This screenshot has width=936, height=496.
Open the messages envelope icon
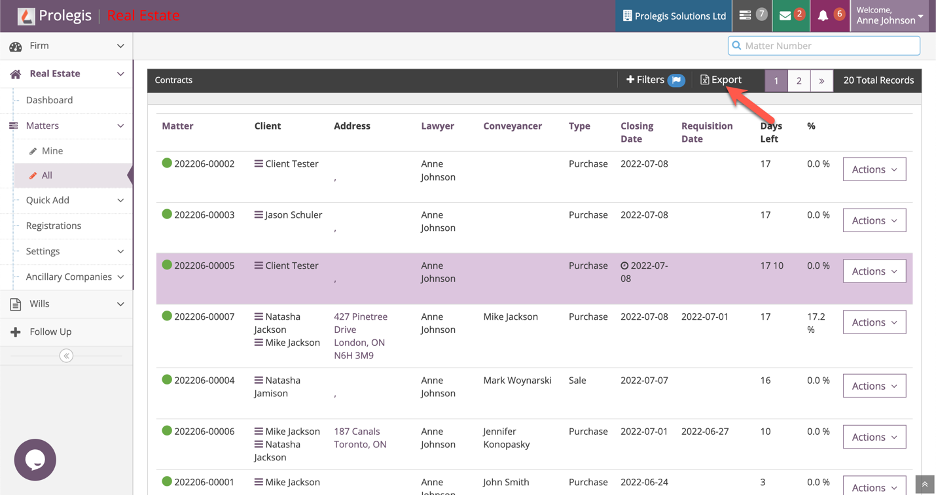(x=787, y=16)
